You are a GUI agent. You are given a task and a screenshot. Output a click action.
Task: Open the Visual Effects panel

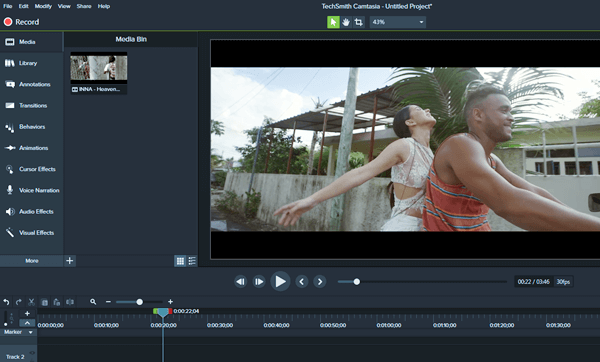click(31, 233)
